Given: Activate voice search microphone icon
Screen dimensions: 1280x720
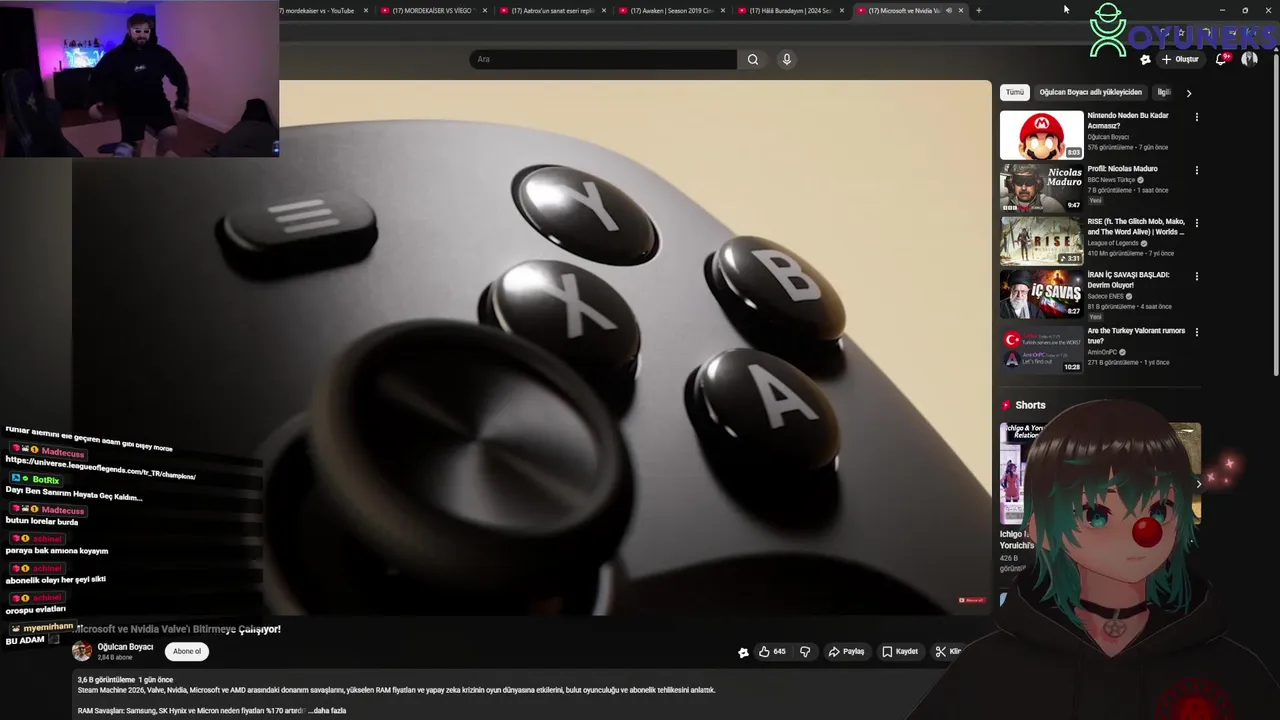Looking at the screenshot, I should click(787, 59).
